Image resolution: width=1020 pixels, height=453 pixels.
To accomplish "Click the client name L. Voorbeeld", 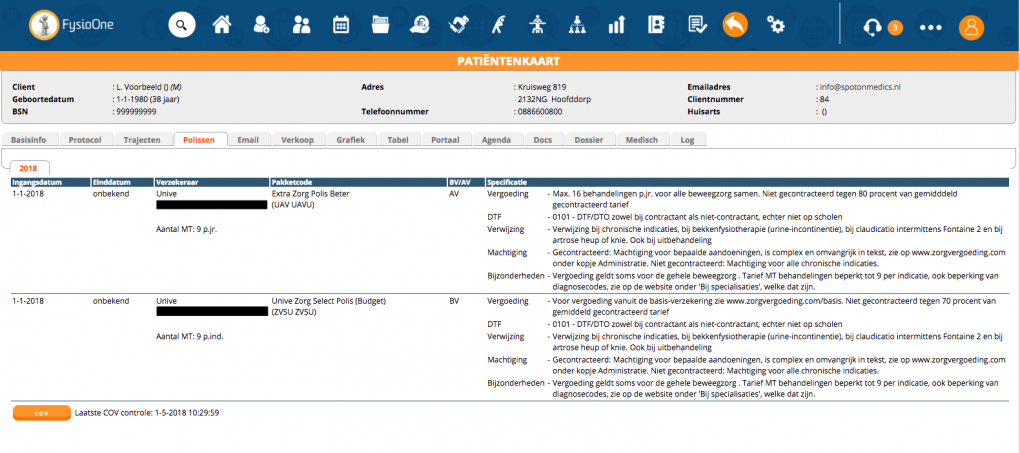I will (x=139, y=87).
